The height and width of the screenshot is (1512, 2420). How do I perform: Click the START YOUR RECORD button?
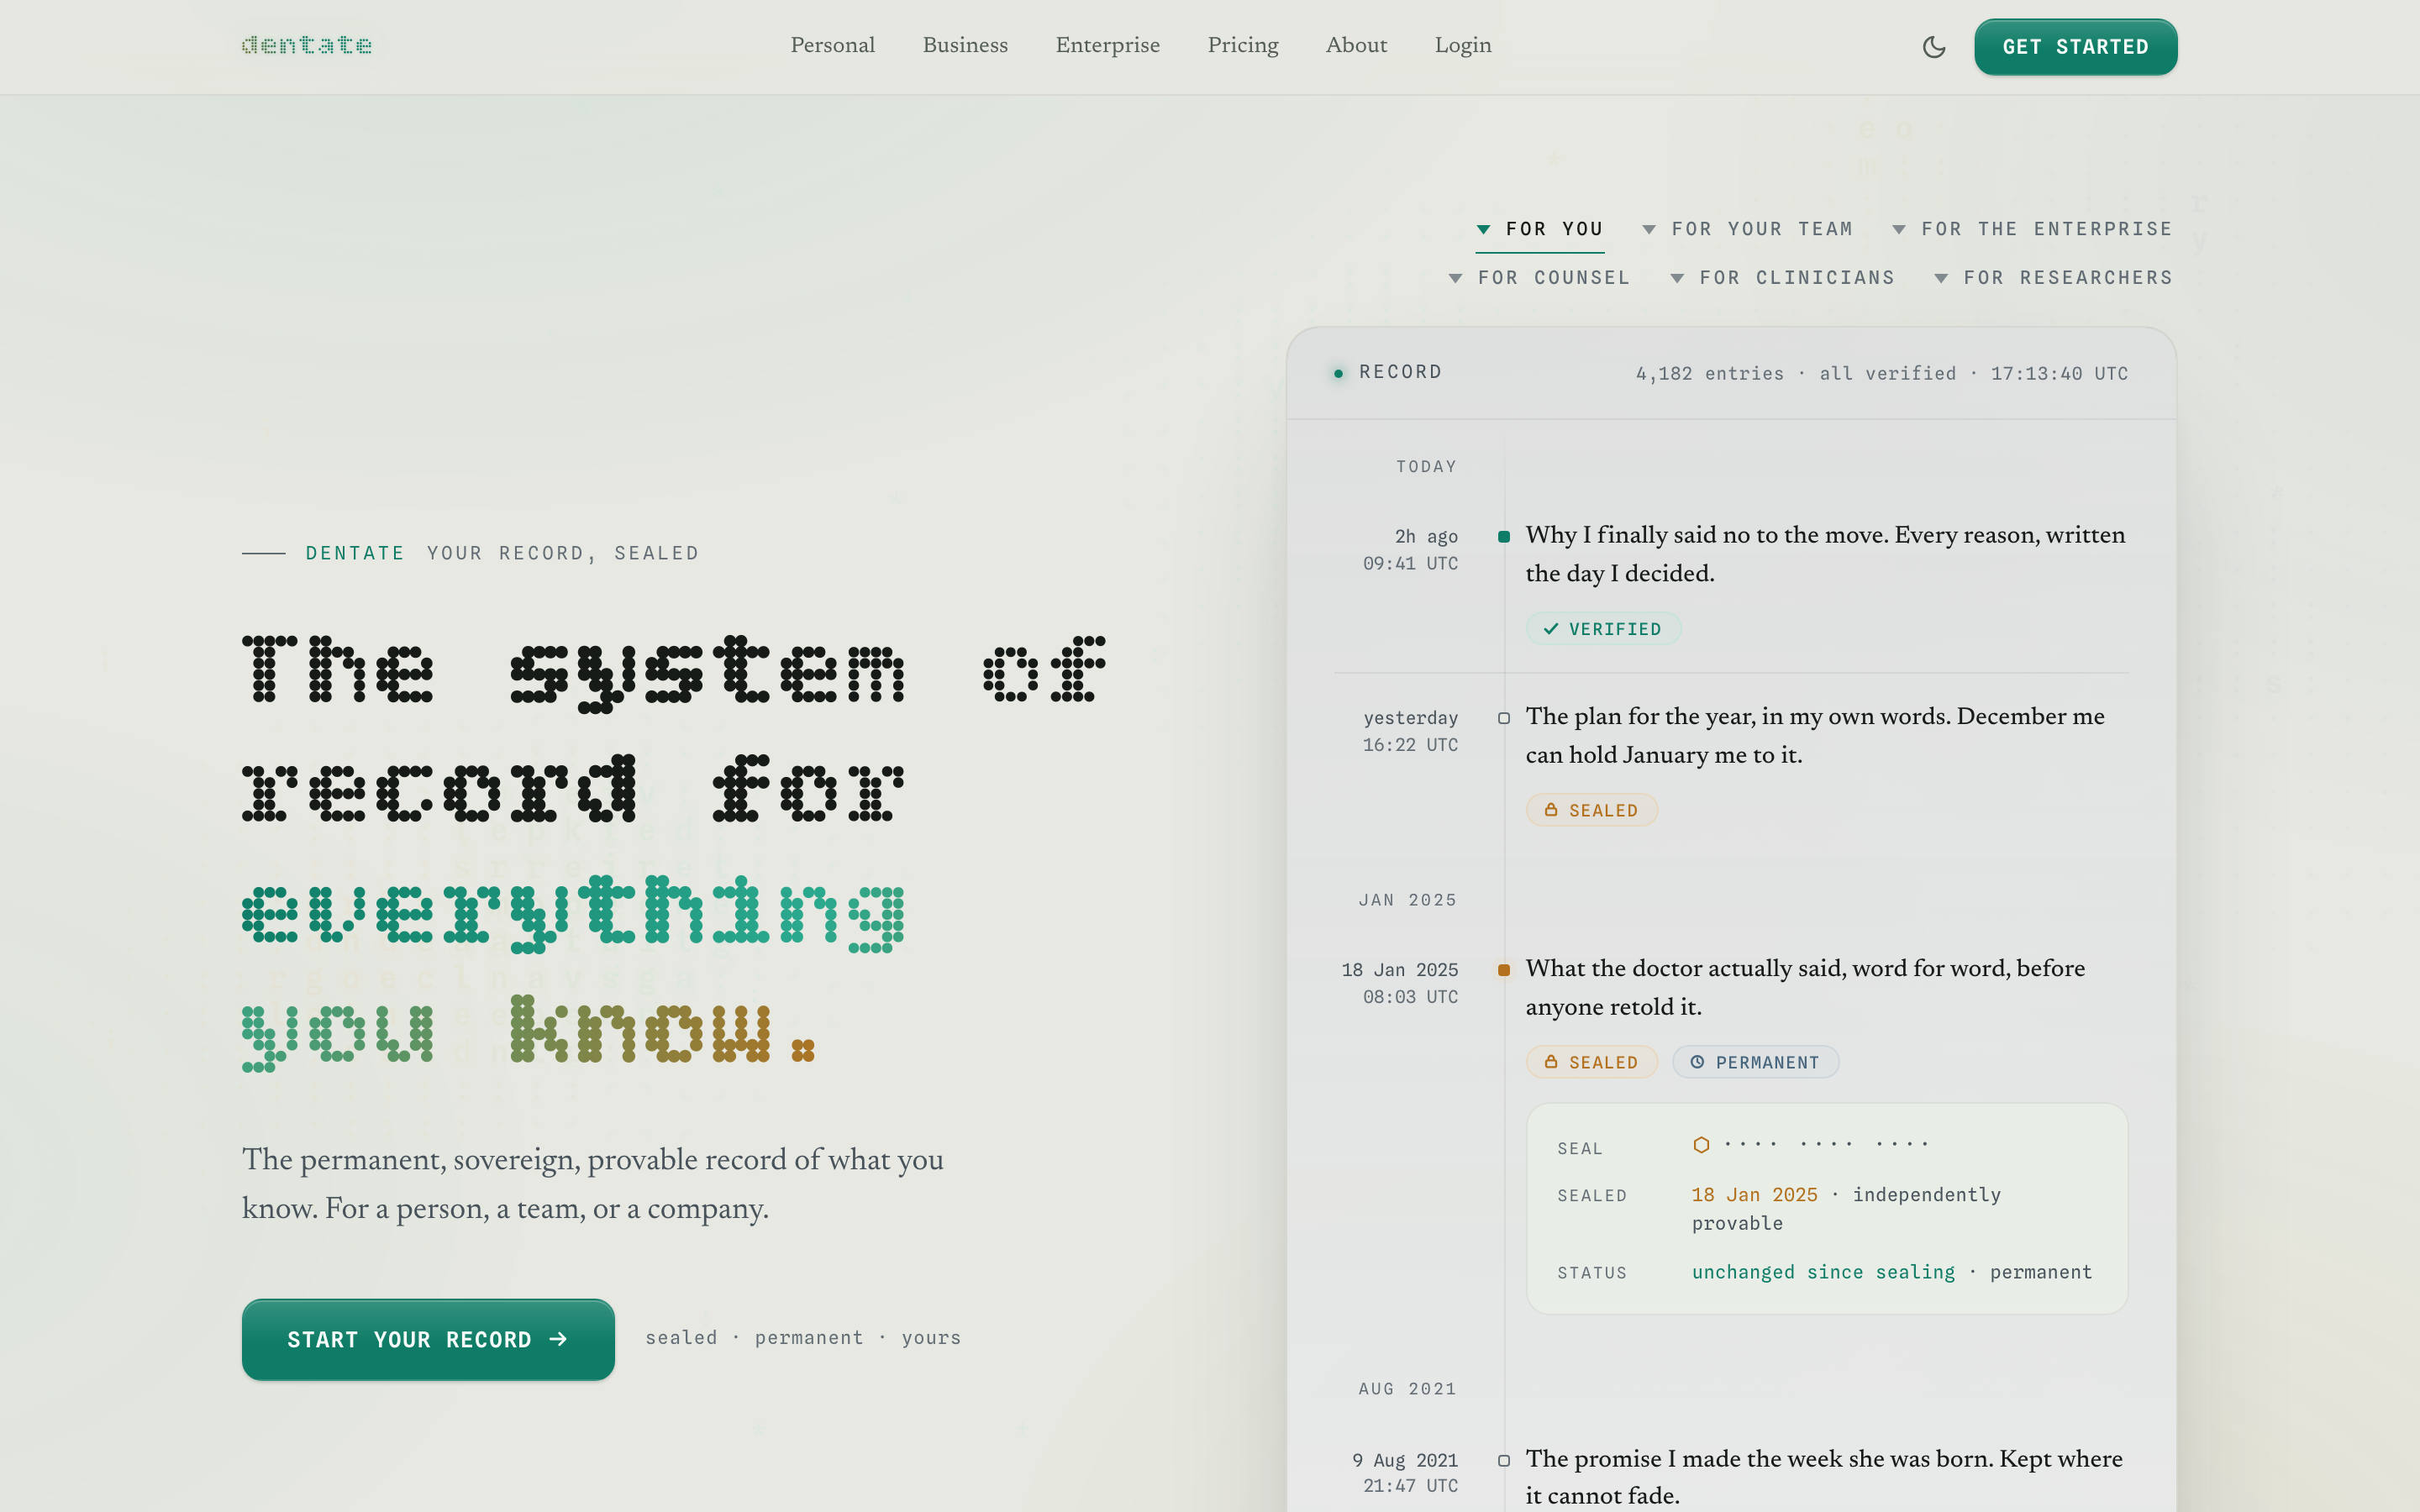pos(428,1339)
